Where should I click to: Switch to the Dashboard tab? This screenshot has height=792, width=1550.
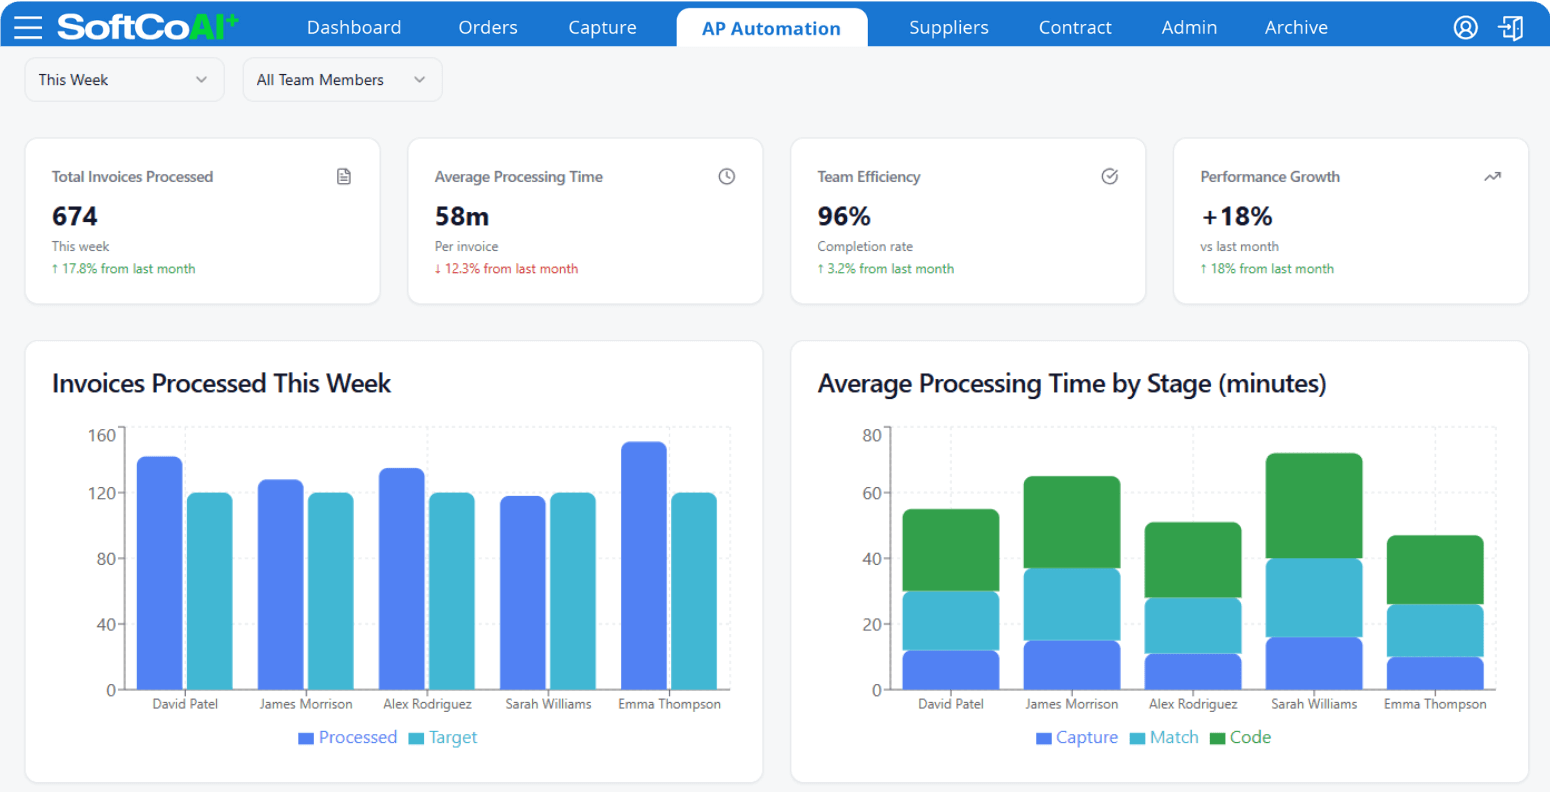(354, 28)
